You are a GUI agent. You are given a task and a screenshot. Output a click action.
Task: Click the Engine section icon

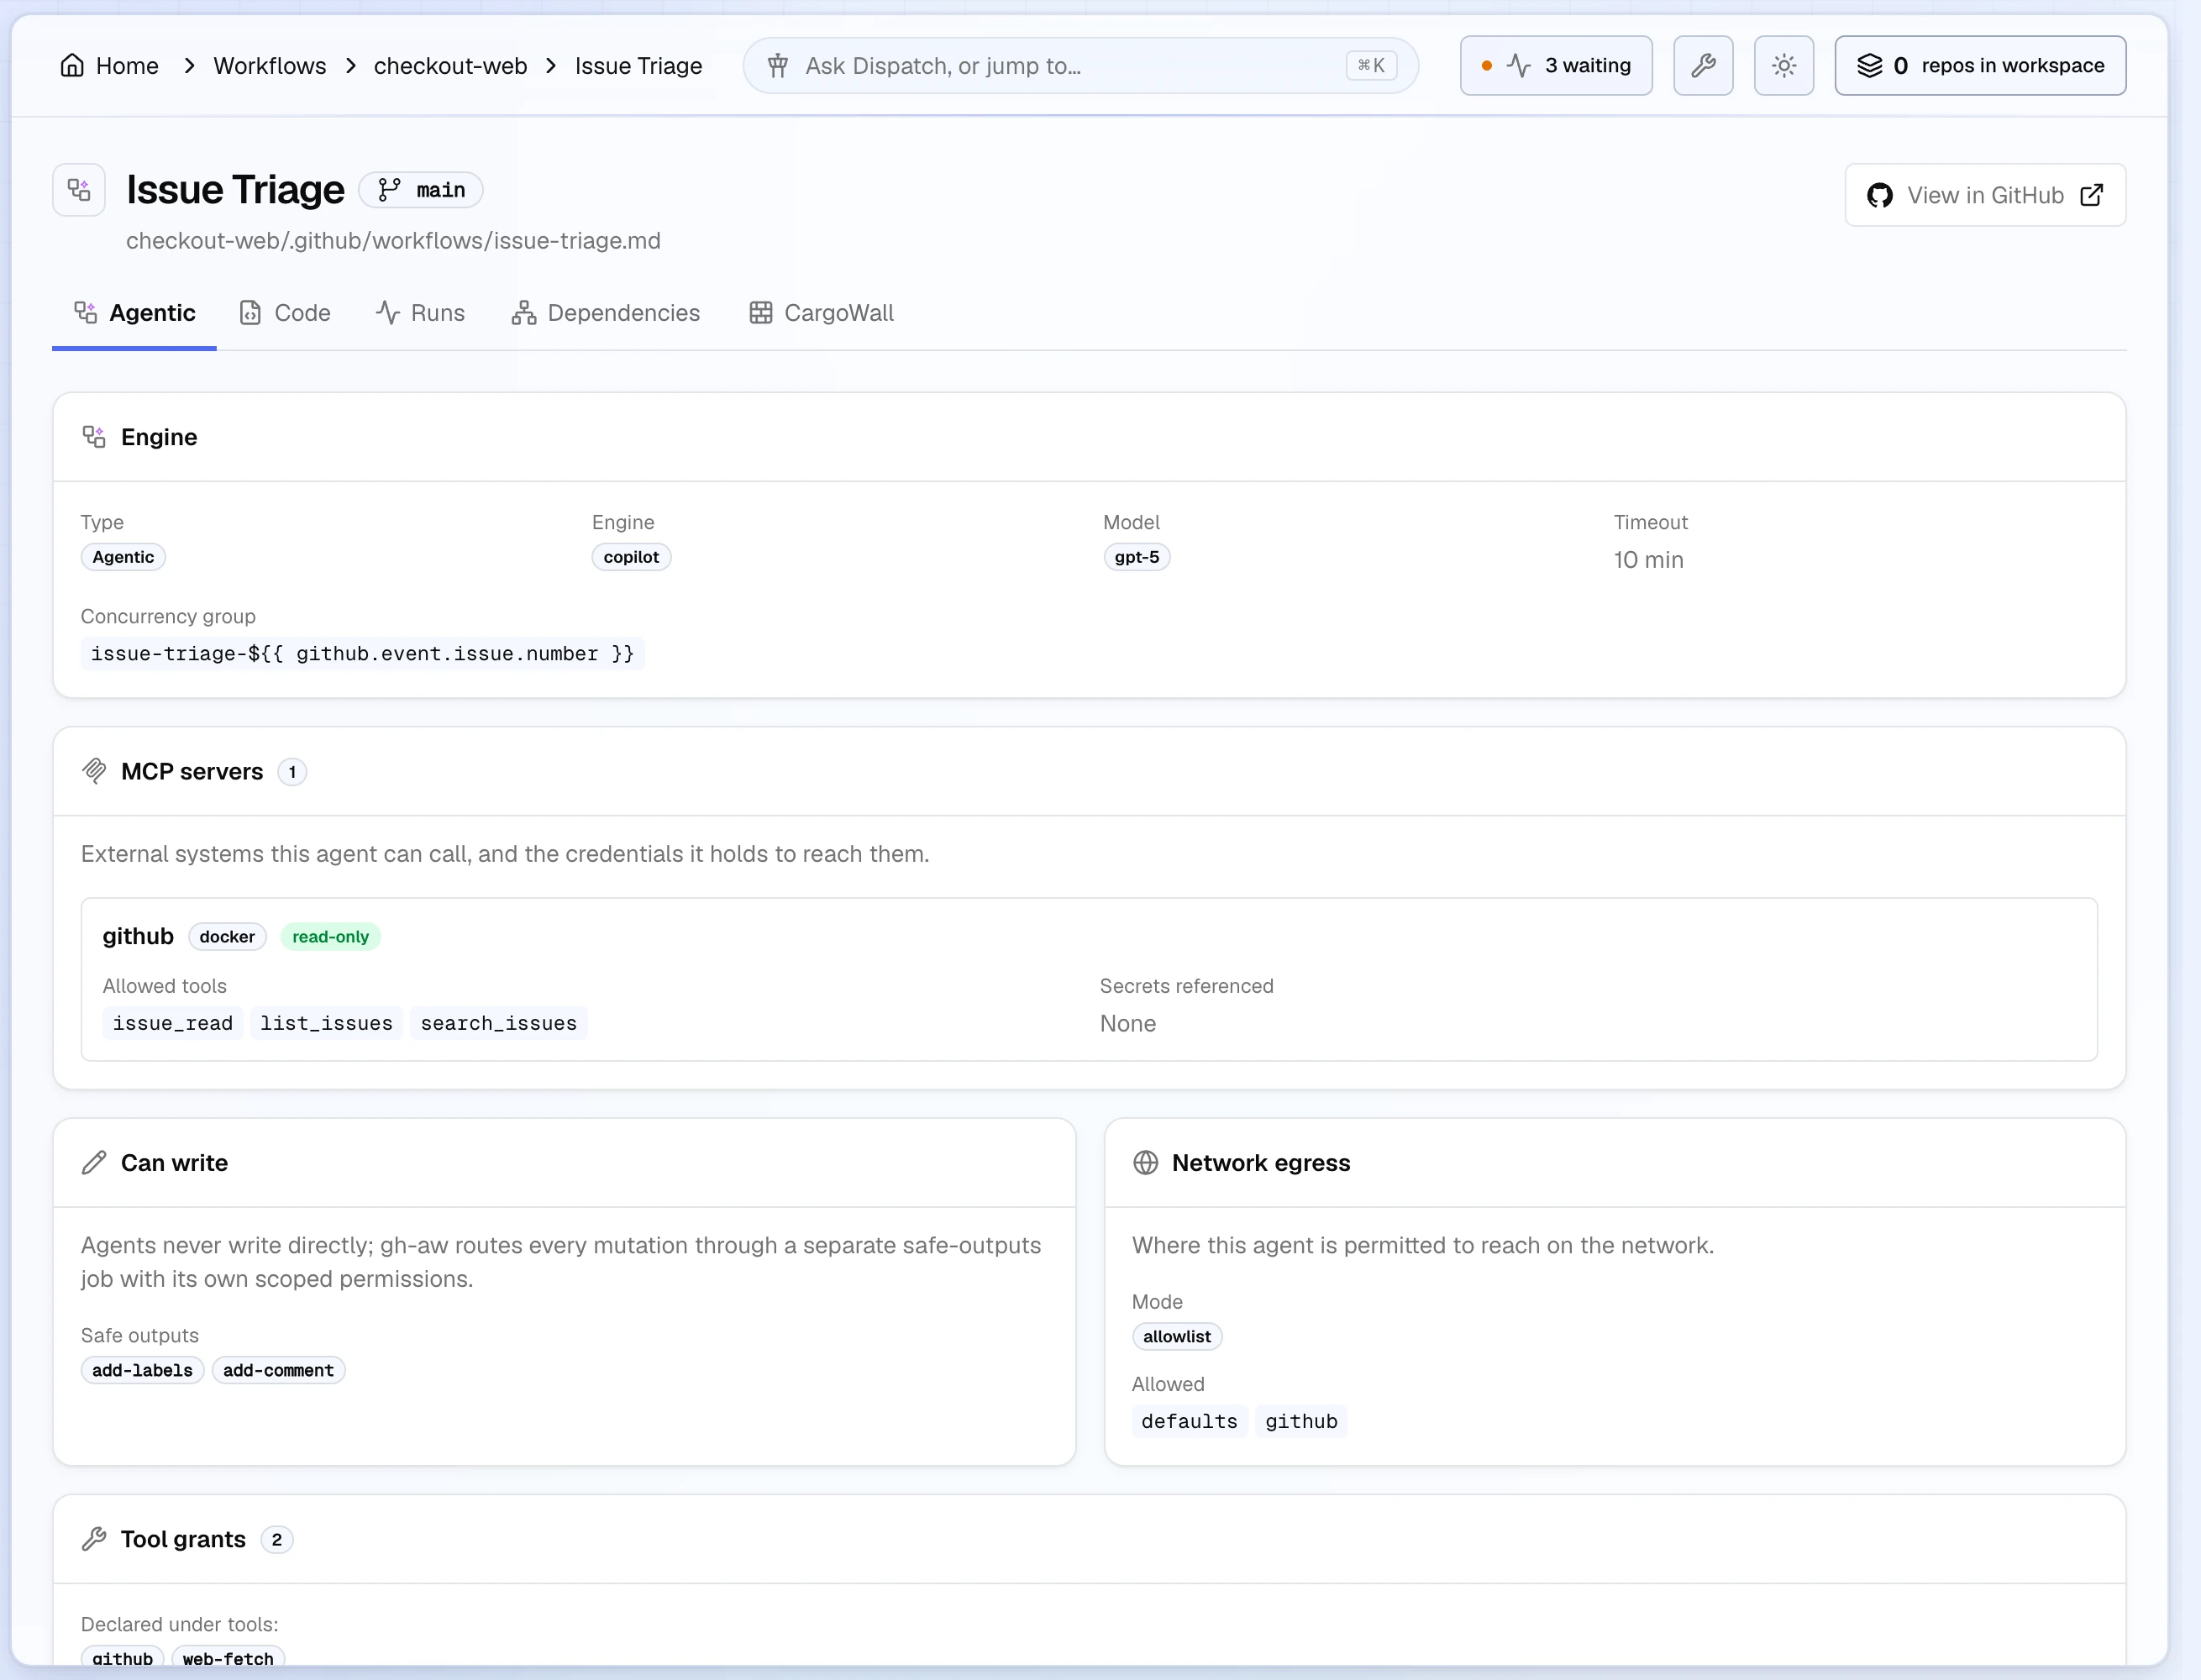tap(94, 437)
